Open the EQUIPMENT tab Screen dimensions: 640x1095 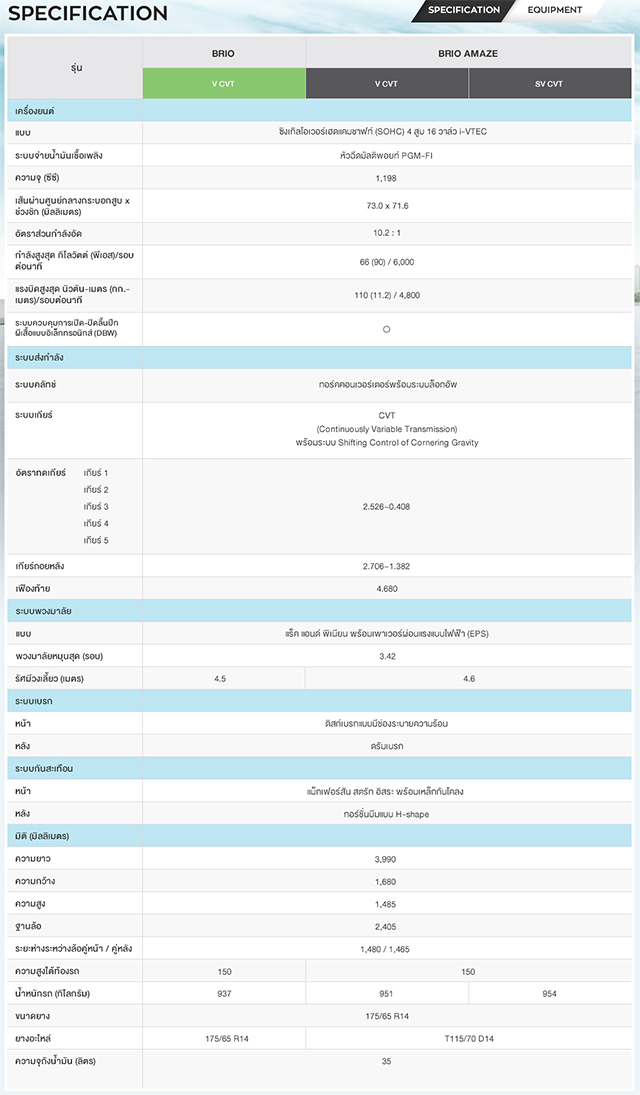pos(555,10)
